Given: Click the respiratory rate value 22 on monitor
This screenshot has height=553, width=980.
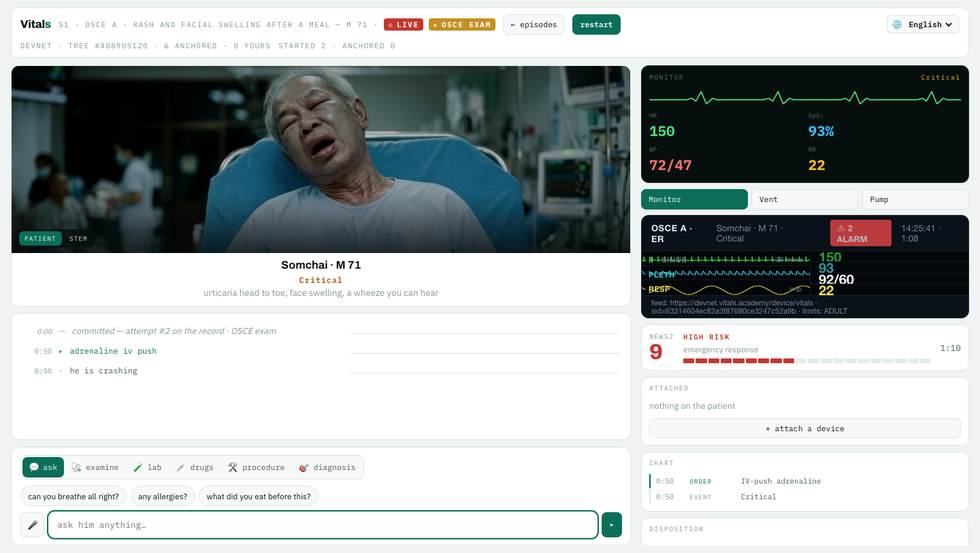Looking at the screenshot, I should [816, 166].
